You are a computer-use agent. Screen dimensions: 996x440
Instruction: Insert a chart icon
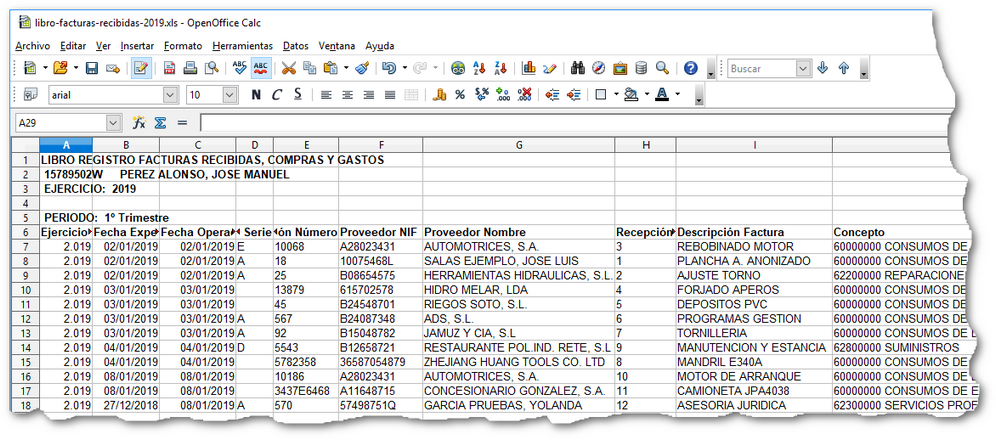[528, 68]
